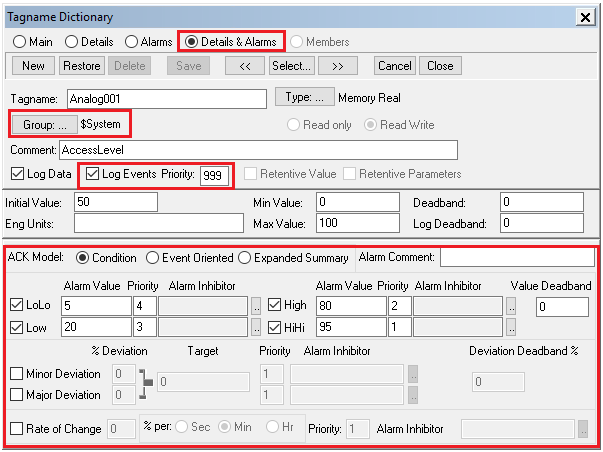Click the Cancel button

(x=395, y=66)
